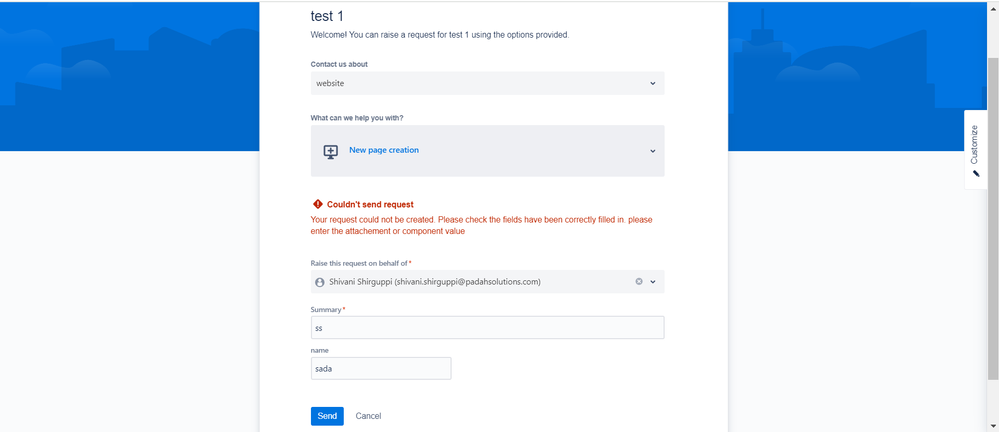The width and height of the screenshot is (999, 432).
Task: Click Shivani Shirguppi's email text in the field
Action: [x=468, y=282]
